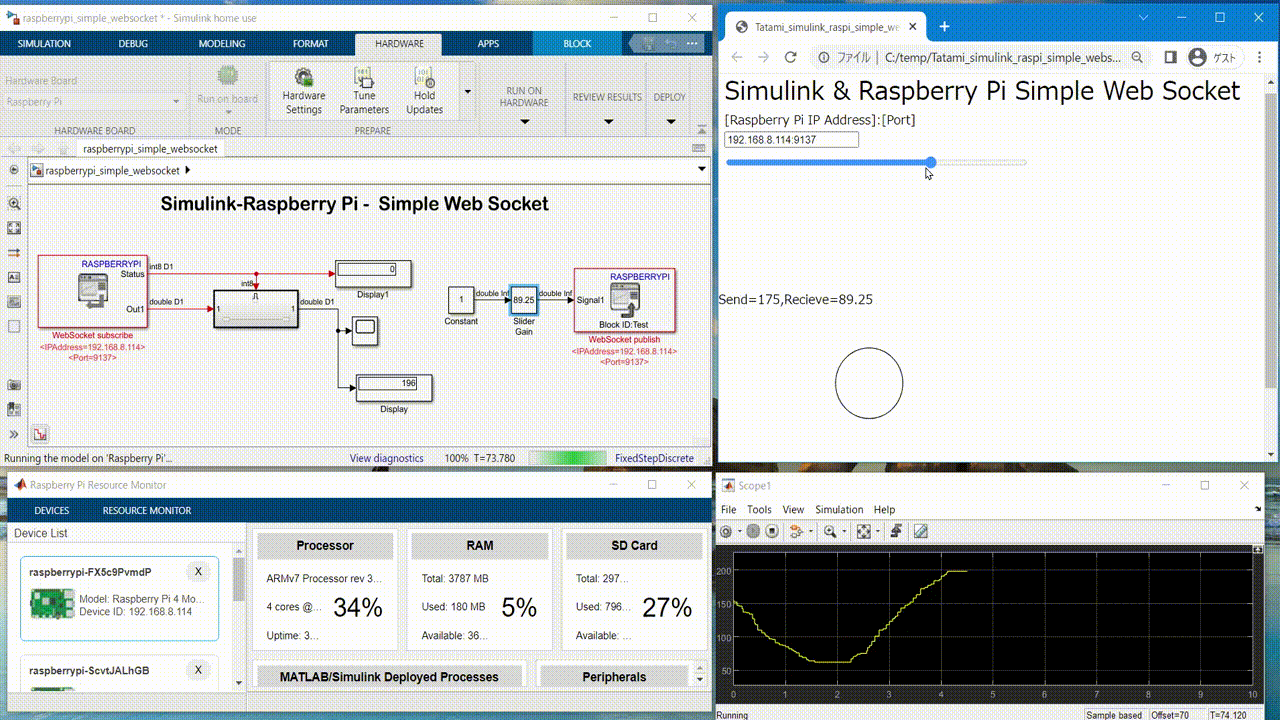Switch to the APPS ribbon tab

(488, 44)
